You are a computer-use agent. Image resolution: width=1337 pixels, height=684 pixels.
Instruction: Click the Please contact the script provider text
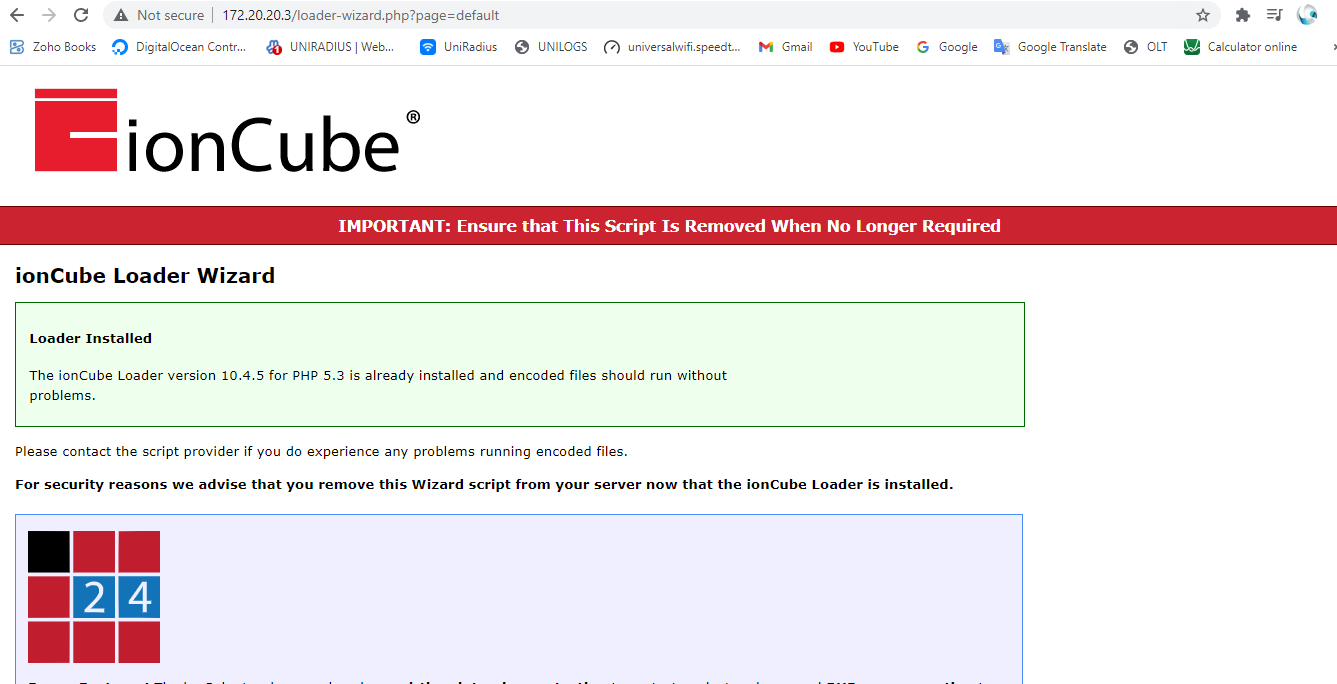[321, 451]
